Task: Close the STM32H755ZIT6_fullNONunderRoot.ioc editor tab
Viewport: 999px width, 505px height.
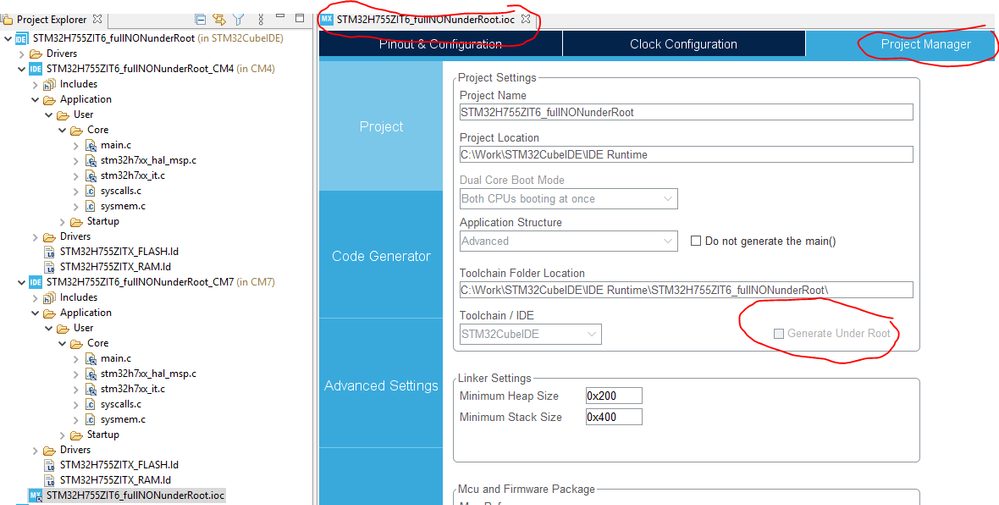Action: pyautogui.click(x=526, y=19)
